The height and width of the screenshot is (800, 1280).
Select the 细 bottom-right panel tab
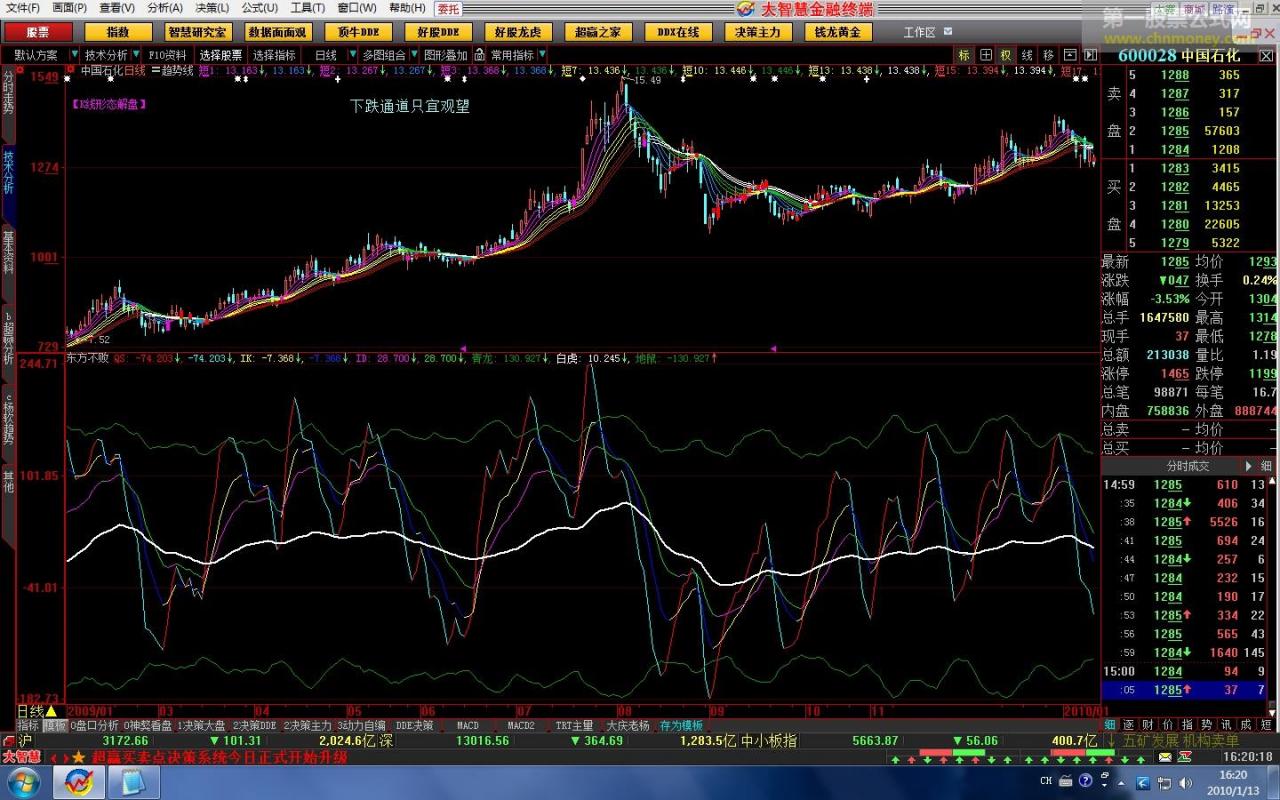click(x=1108, y=725)
